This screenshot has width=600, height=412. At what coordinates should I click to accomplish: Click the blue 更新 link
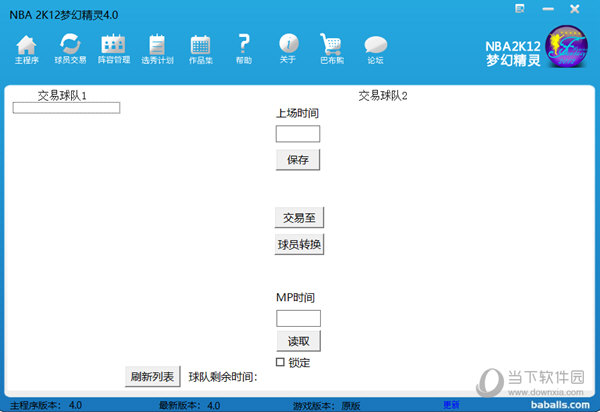[x=451, y=405]
